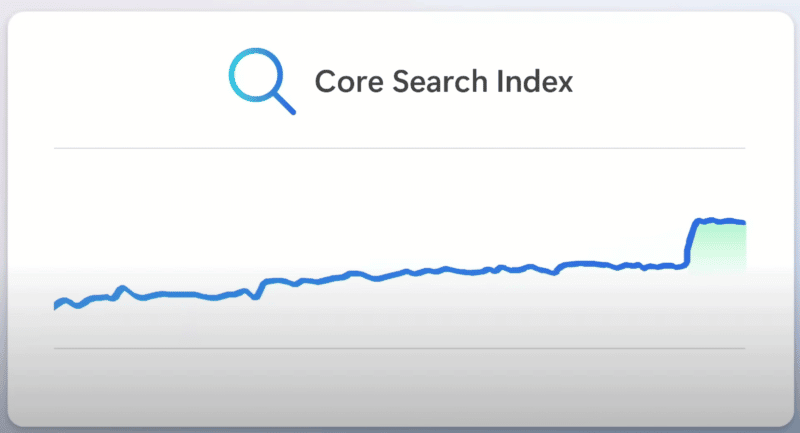Click the lower horizontal gridline of the chart
This screenshot has height=433, width=800.
point(400,349)
